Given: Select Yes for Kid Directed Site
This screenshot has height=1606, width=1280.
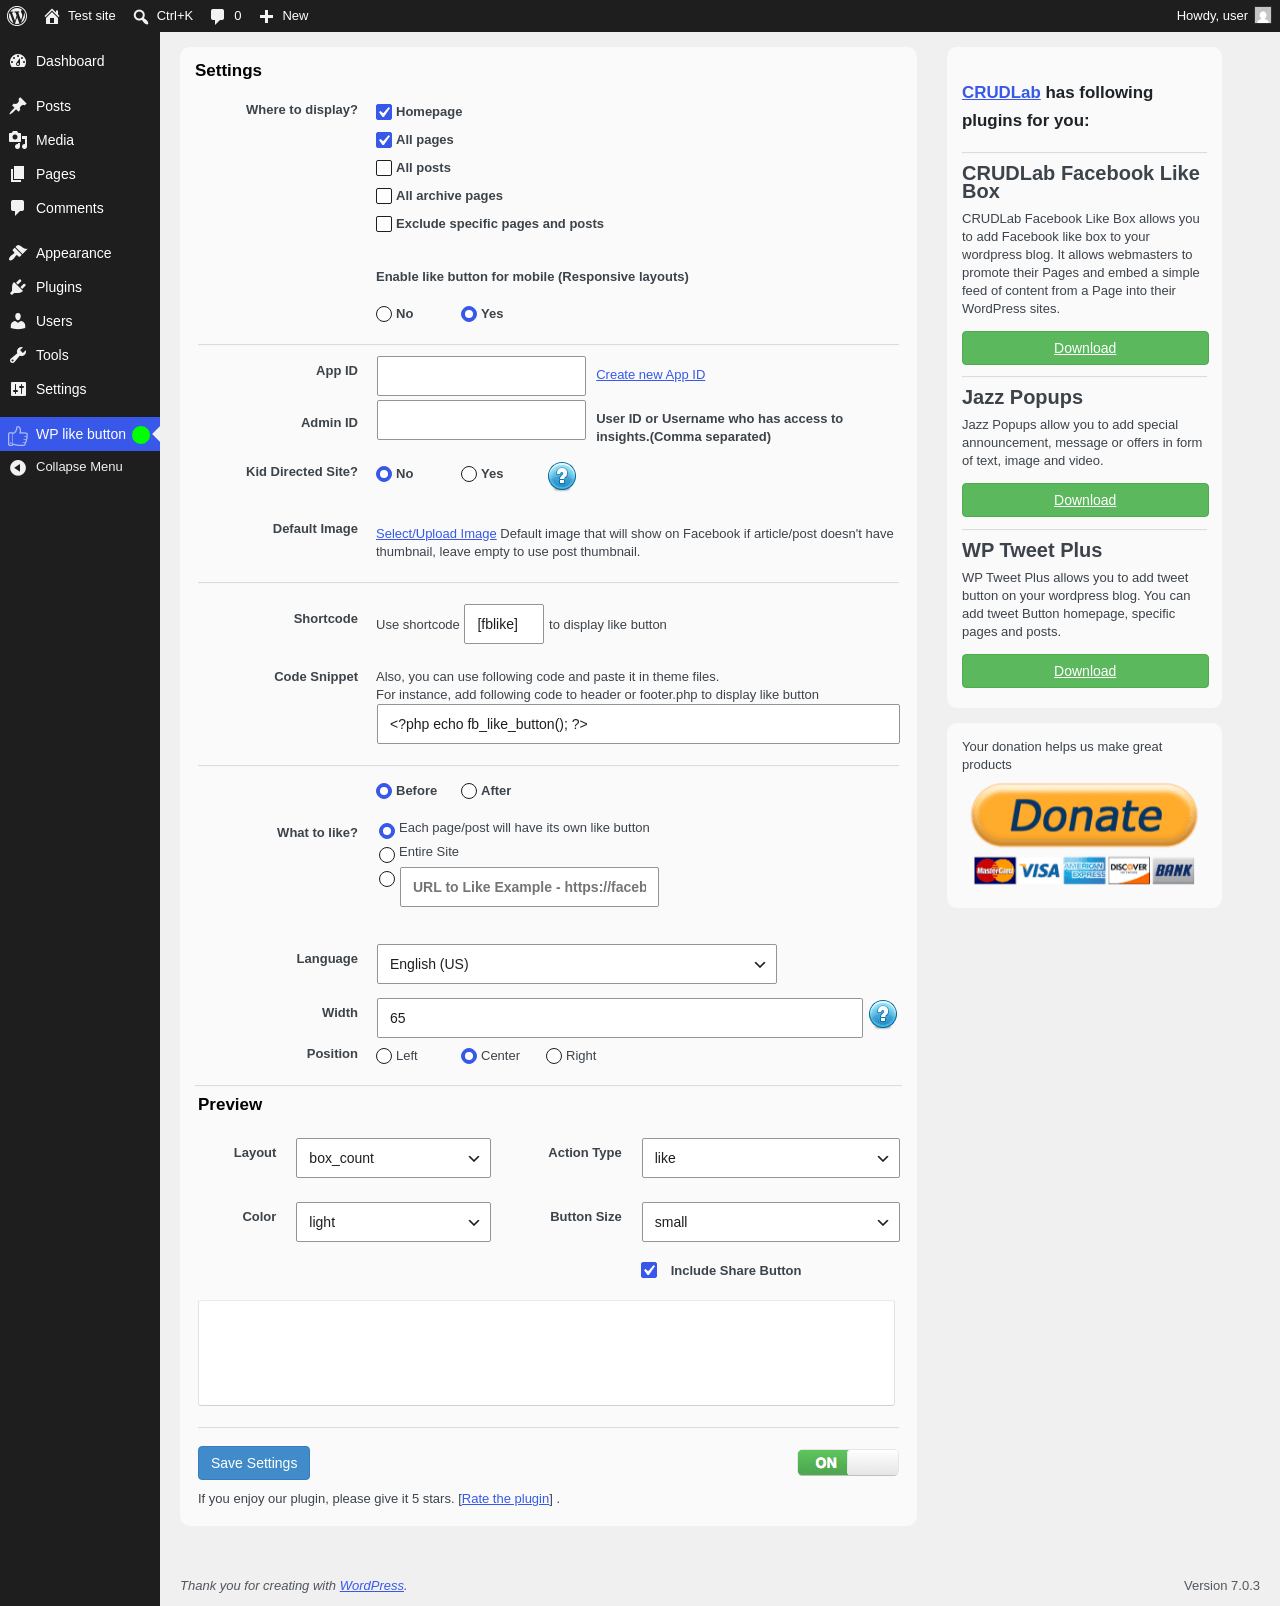Looking at the screenshot, I should [469, 474].
